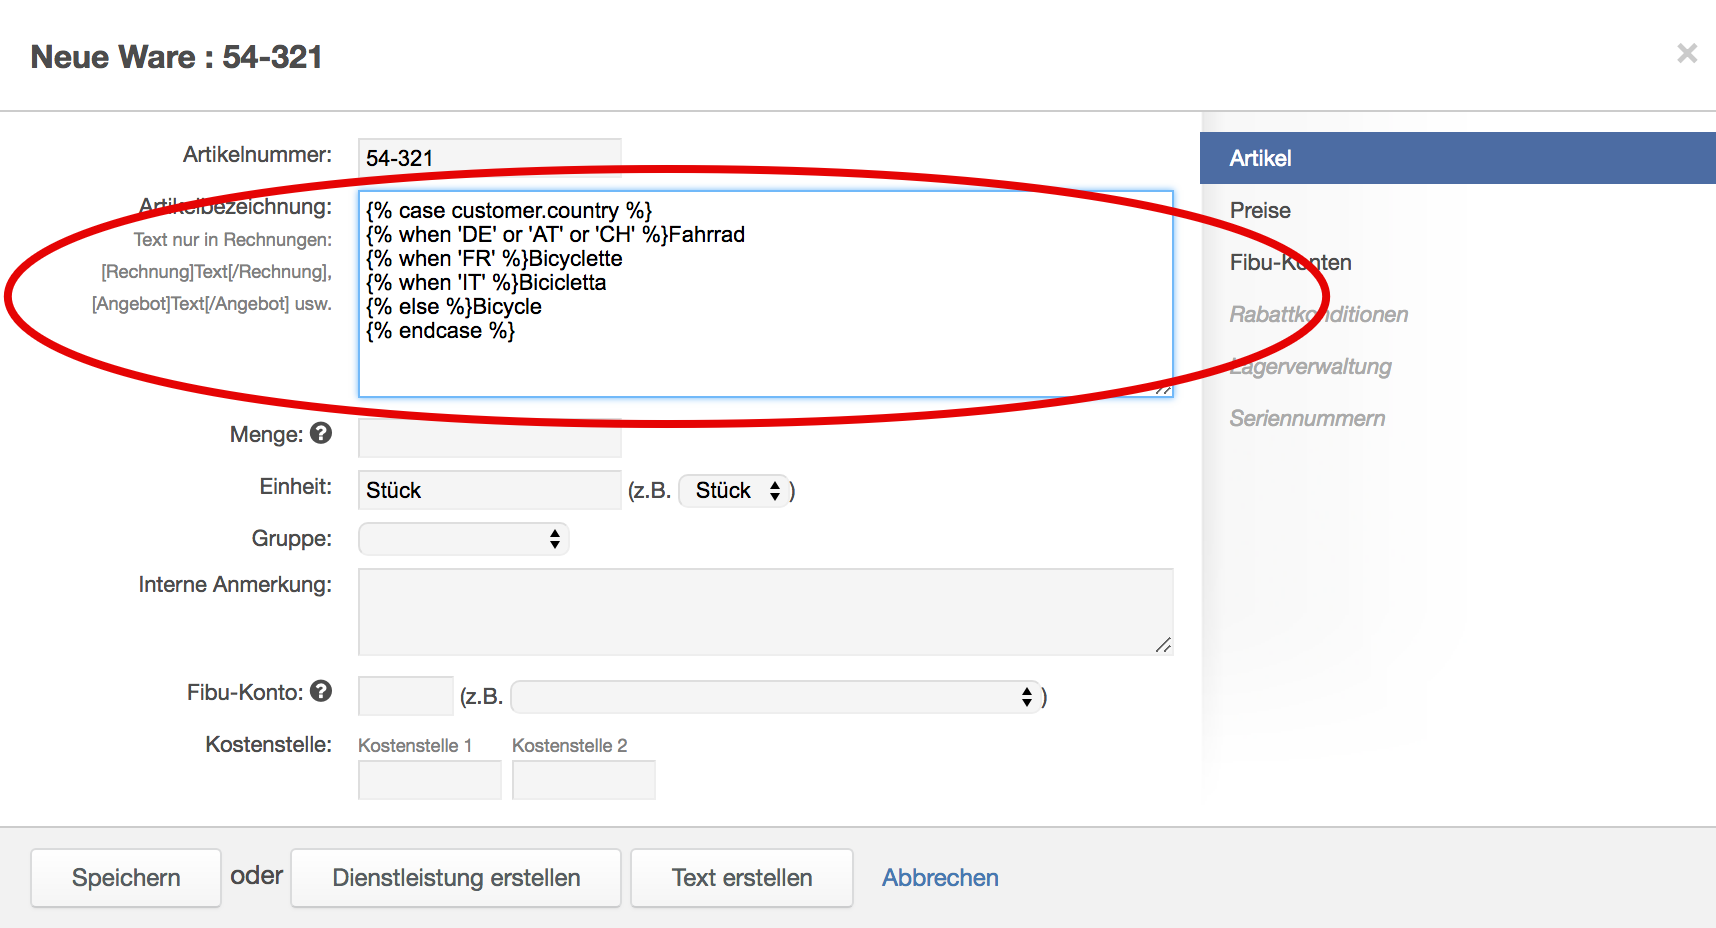Click into the Menge input field
This screenshot has height=928, width=1716.
pos(490,439)
